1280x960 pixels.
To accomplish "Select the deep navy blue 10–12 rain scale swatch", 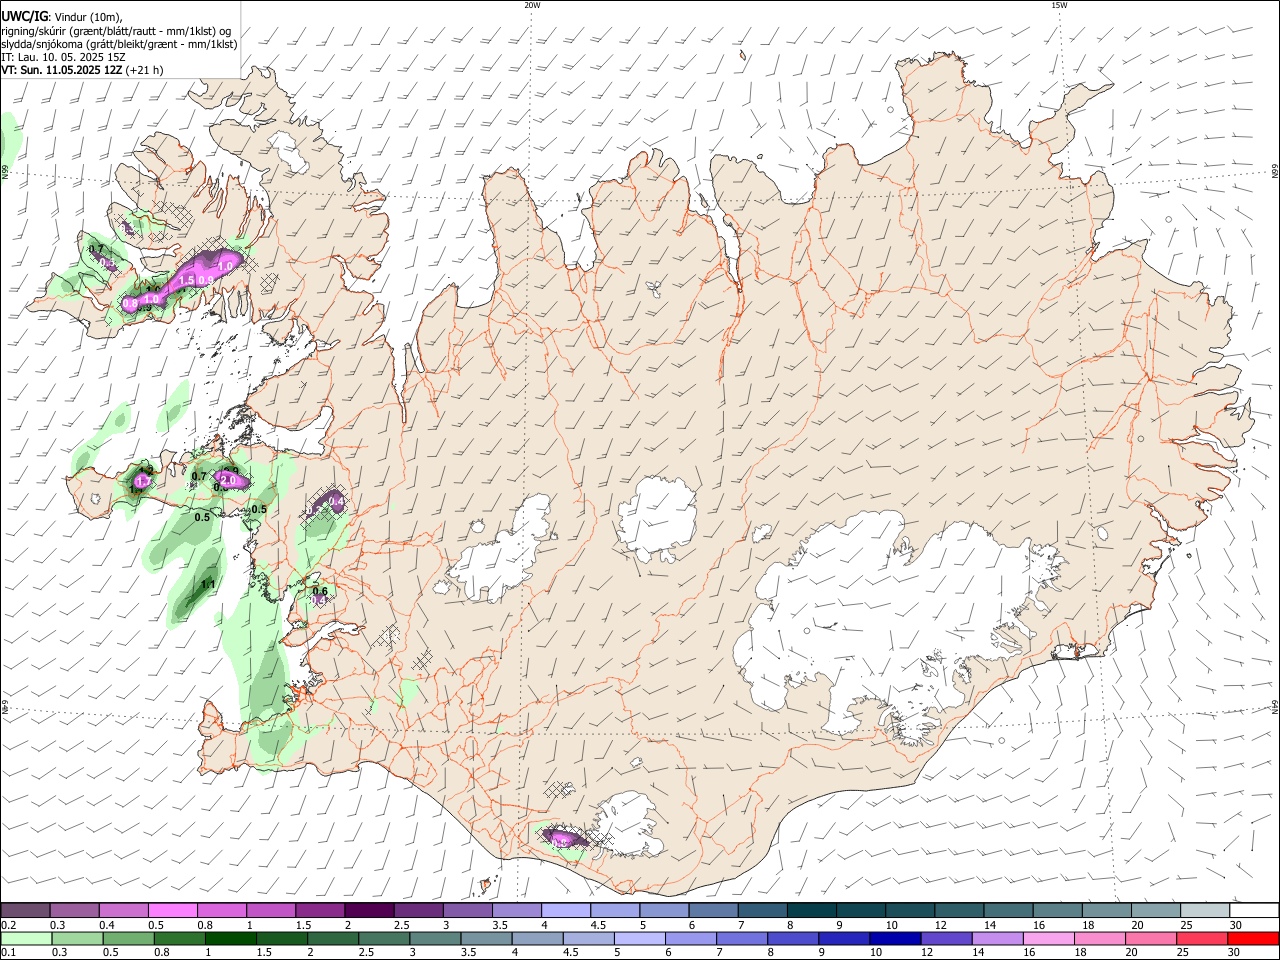I will pos(895,938).
